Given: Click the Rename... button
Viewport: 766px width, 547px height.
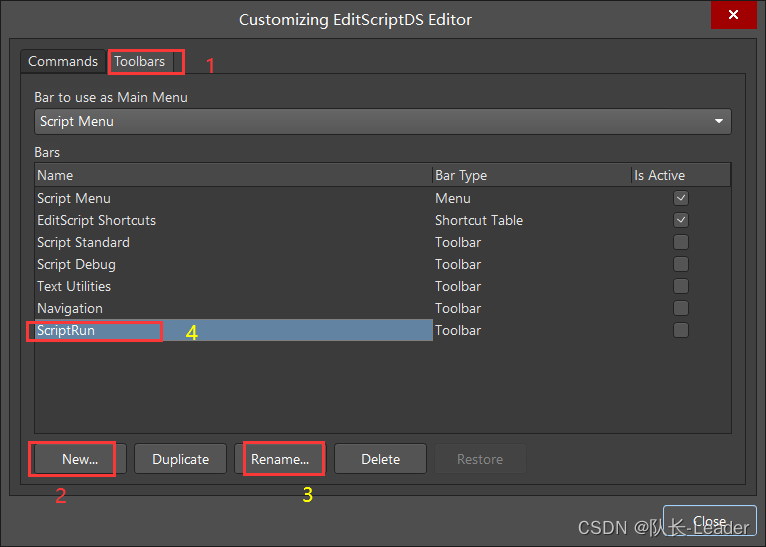Looking at the screenshot, I should [x=280, y=459].
